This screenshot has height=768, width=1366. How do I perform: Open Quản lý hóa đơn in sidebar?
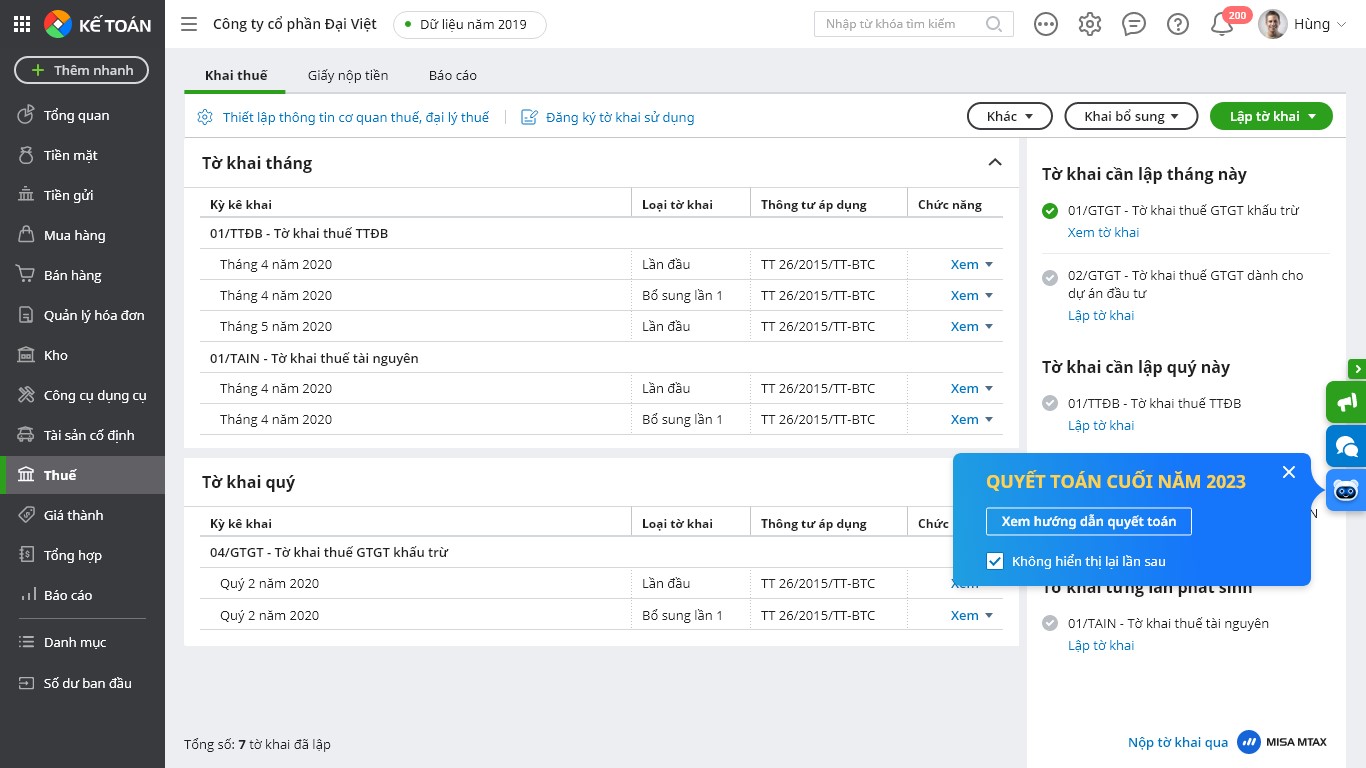click(x=82, y=315)
